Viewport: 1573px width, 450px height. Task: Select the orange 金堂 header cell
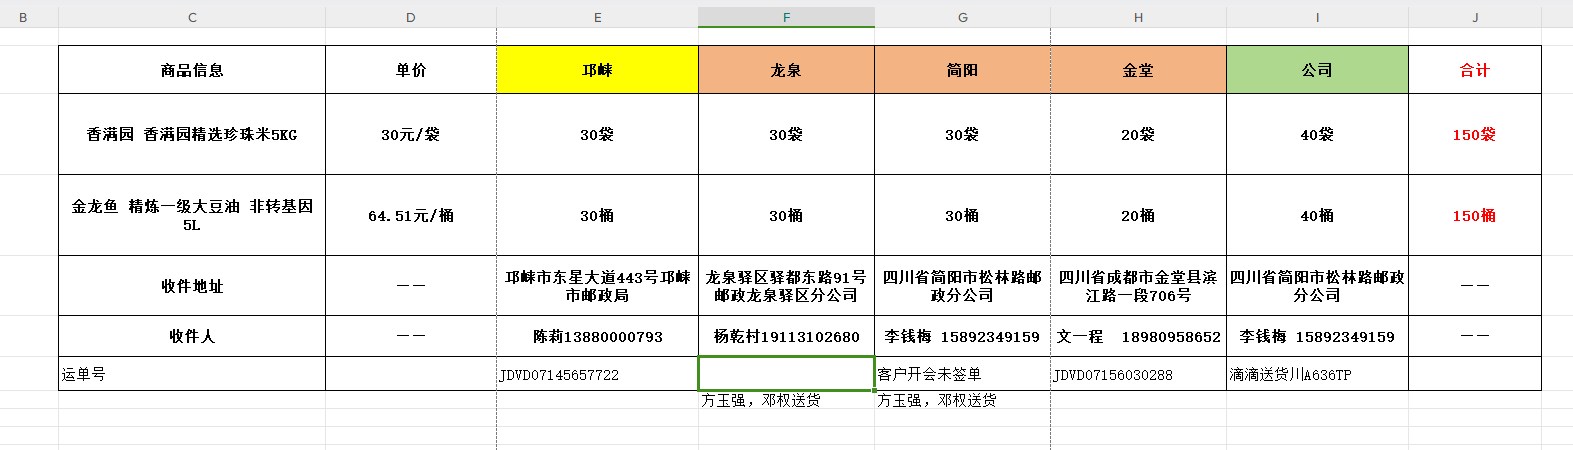pos(1138,70)
